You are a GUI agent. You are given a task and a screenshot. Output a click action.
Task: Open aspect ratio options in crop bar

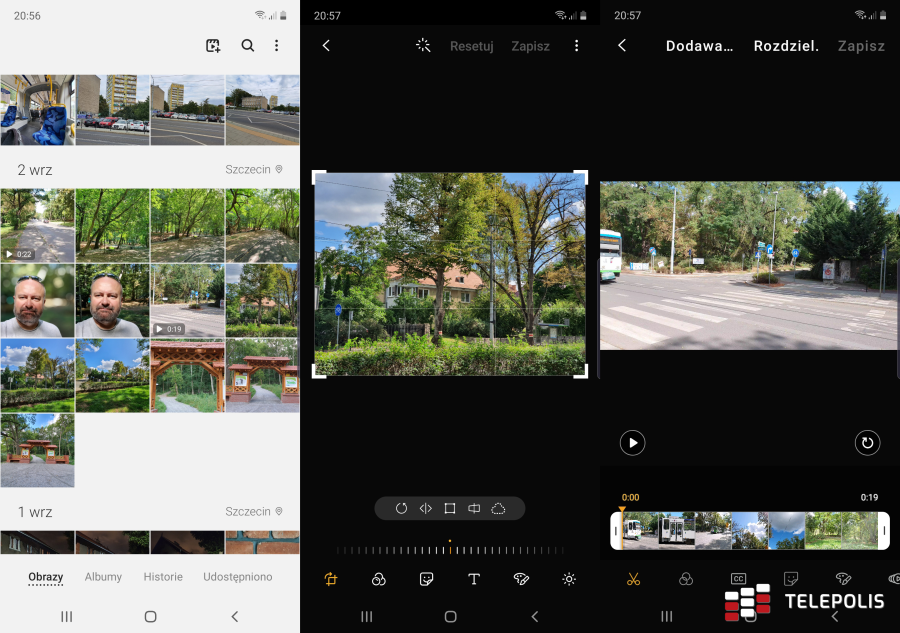click(x=451, y=508)
